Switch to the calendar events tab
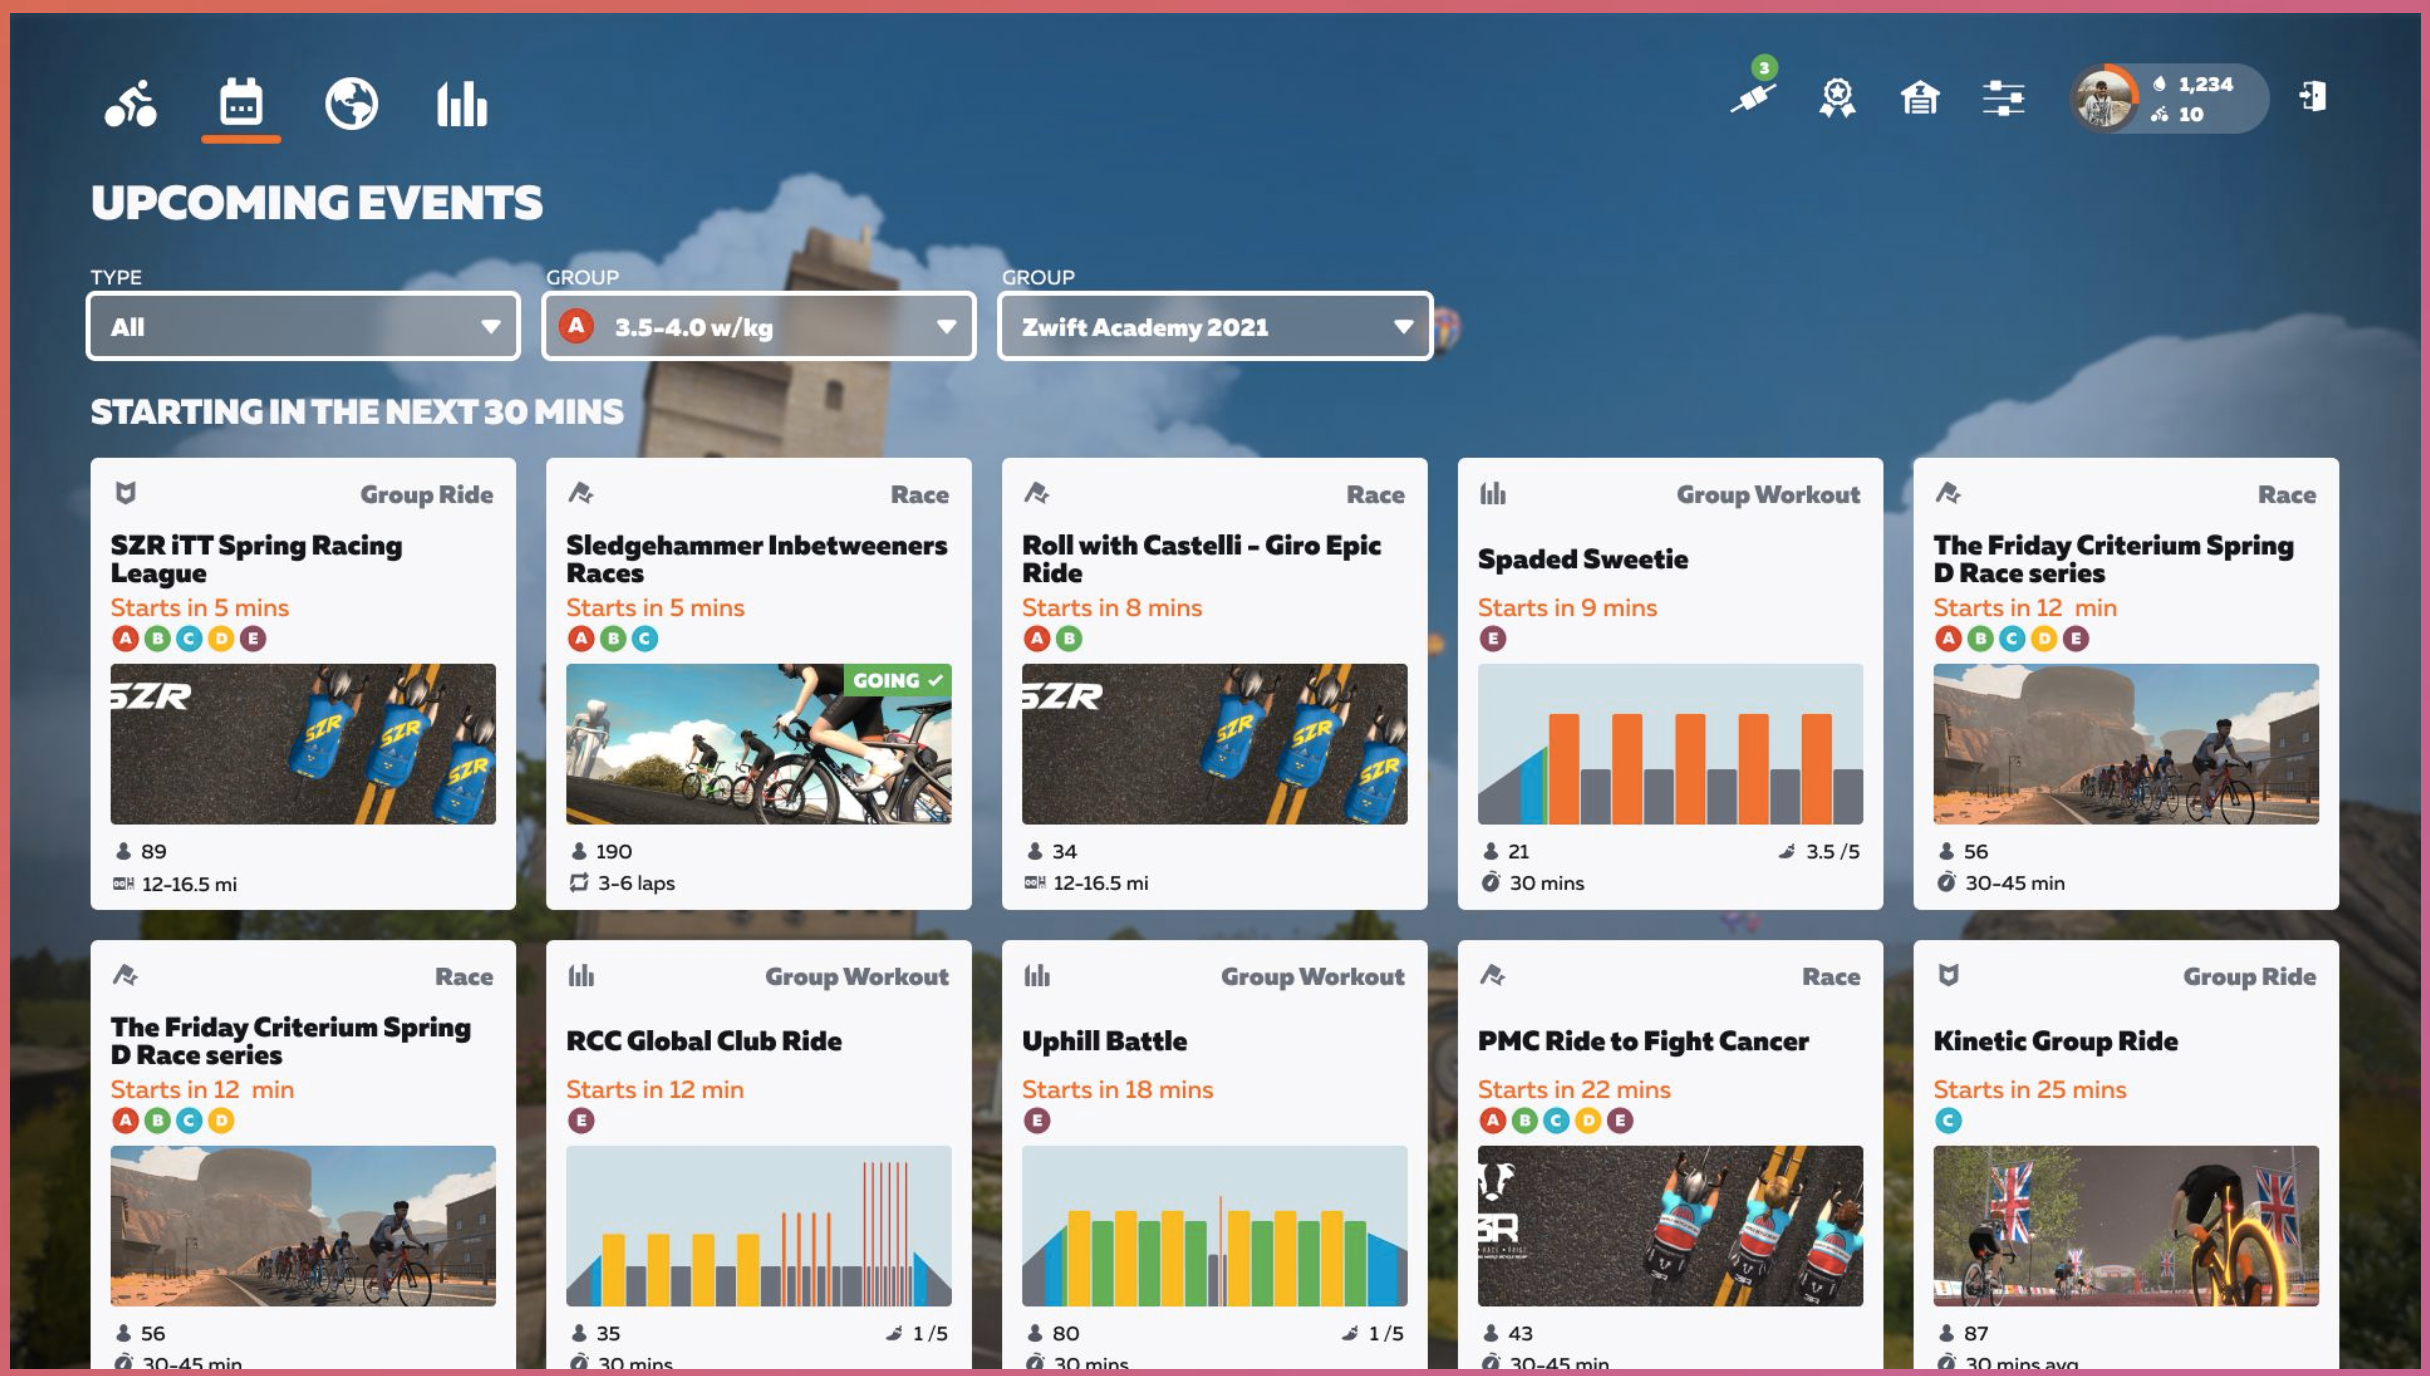The image size is (2430, 1376). pos(240,104)
